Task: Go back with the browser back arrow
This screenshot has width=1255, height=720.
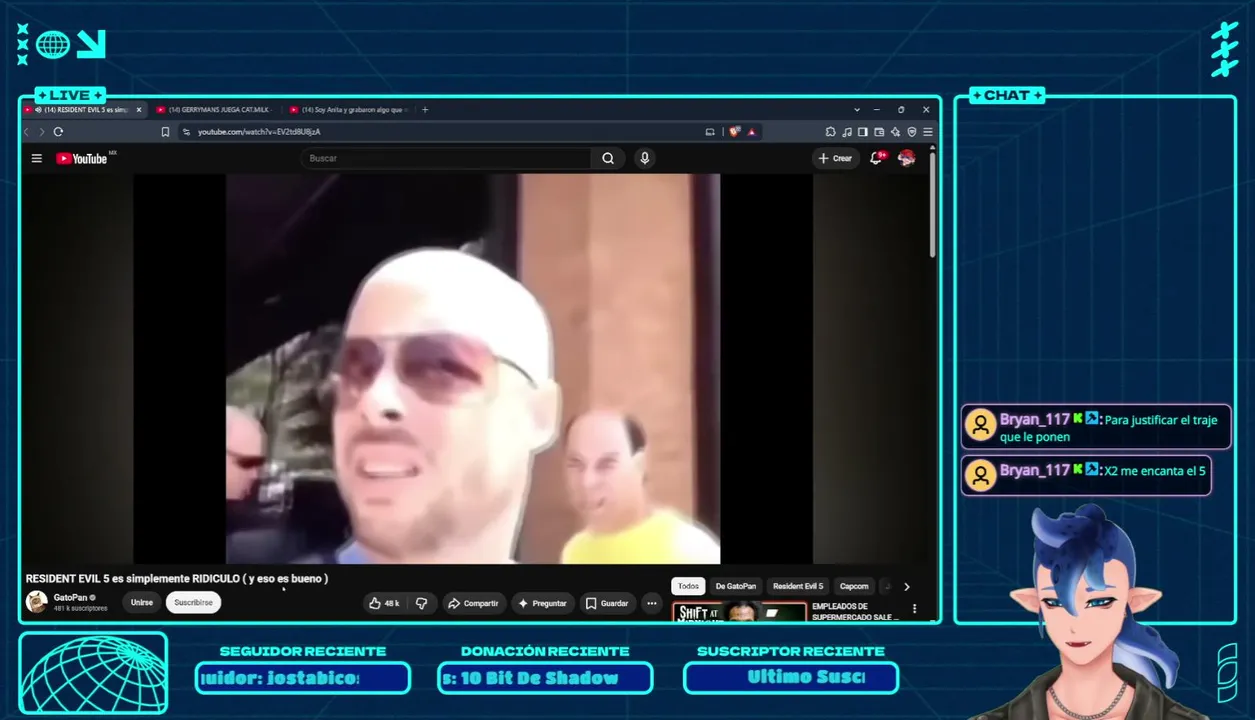Action: [27, 132]
